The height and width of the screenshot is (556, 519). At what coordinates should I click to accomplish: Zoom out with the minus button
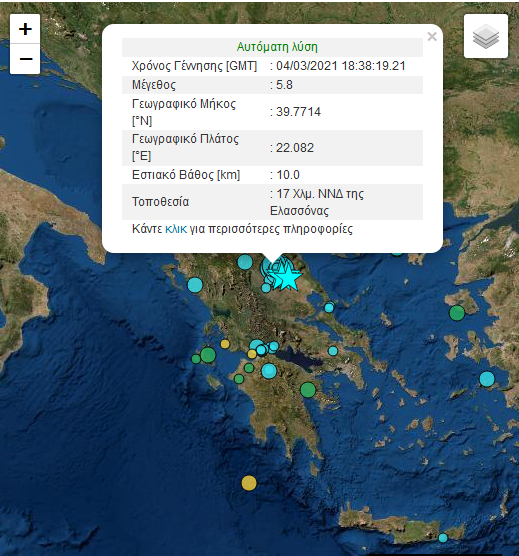coord(25,59)
